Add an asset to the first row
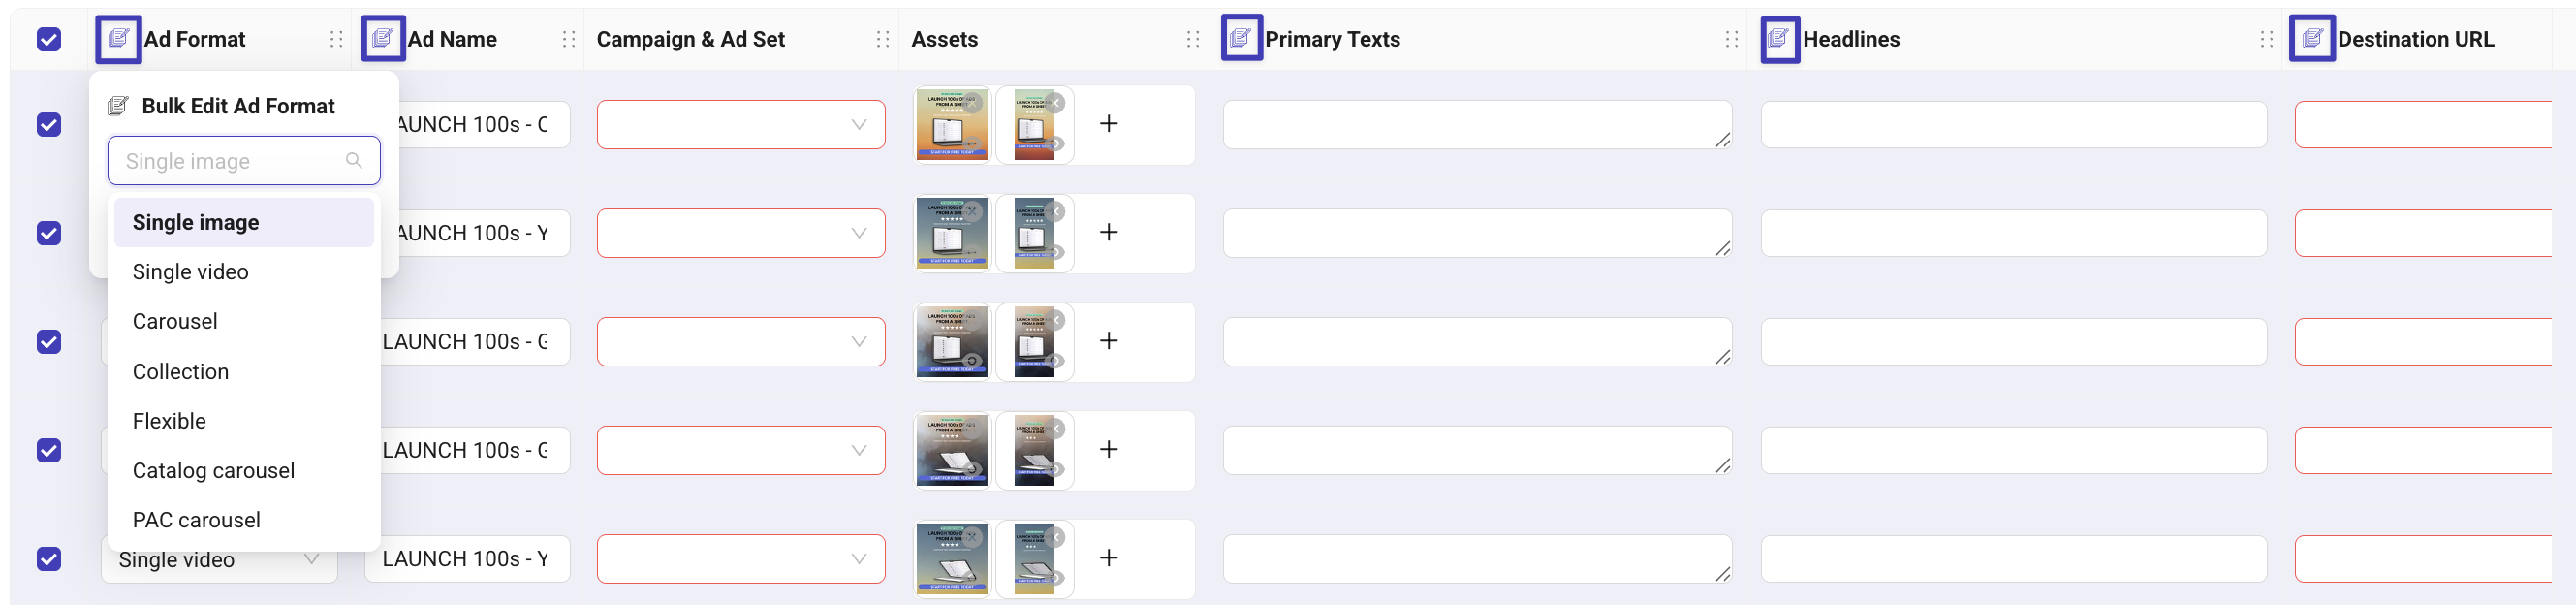This screenshot has width=2576, height=605. [1108, 124]
